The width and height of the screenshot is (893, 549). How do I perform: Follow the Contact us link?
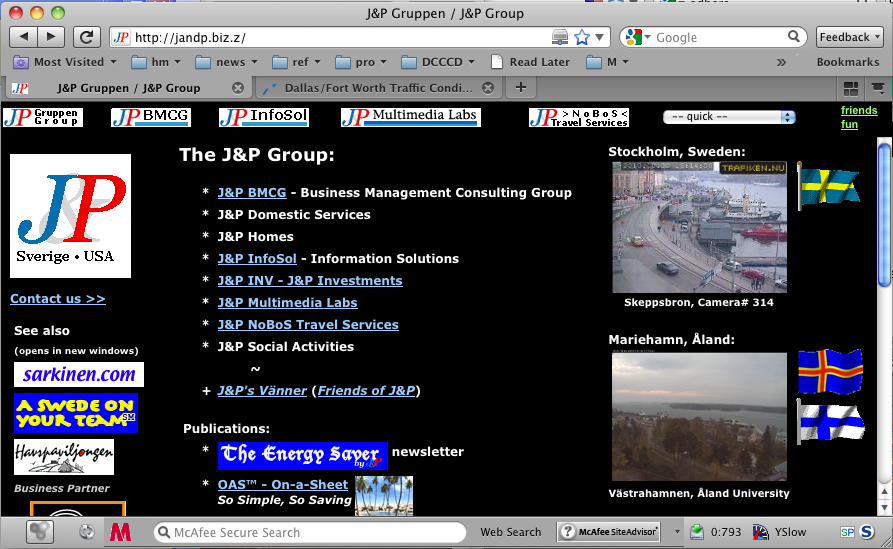(x=57, y=298)
